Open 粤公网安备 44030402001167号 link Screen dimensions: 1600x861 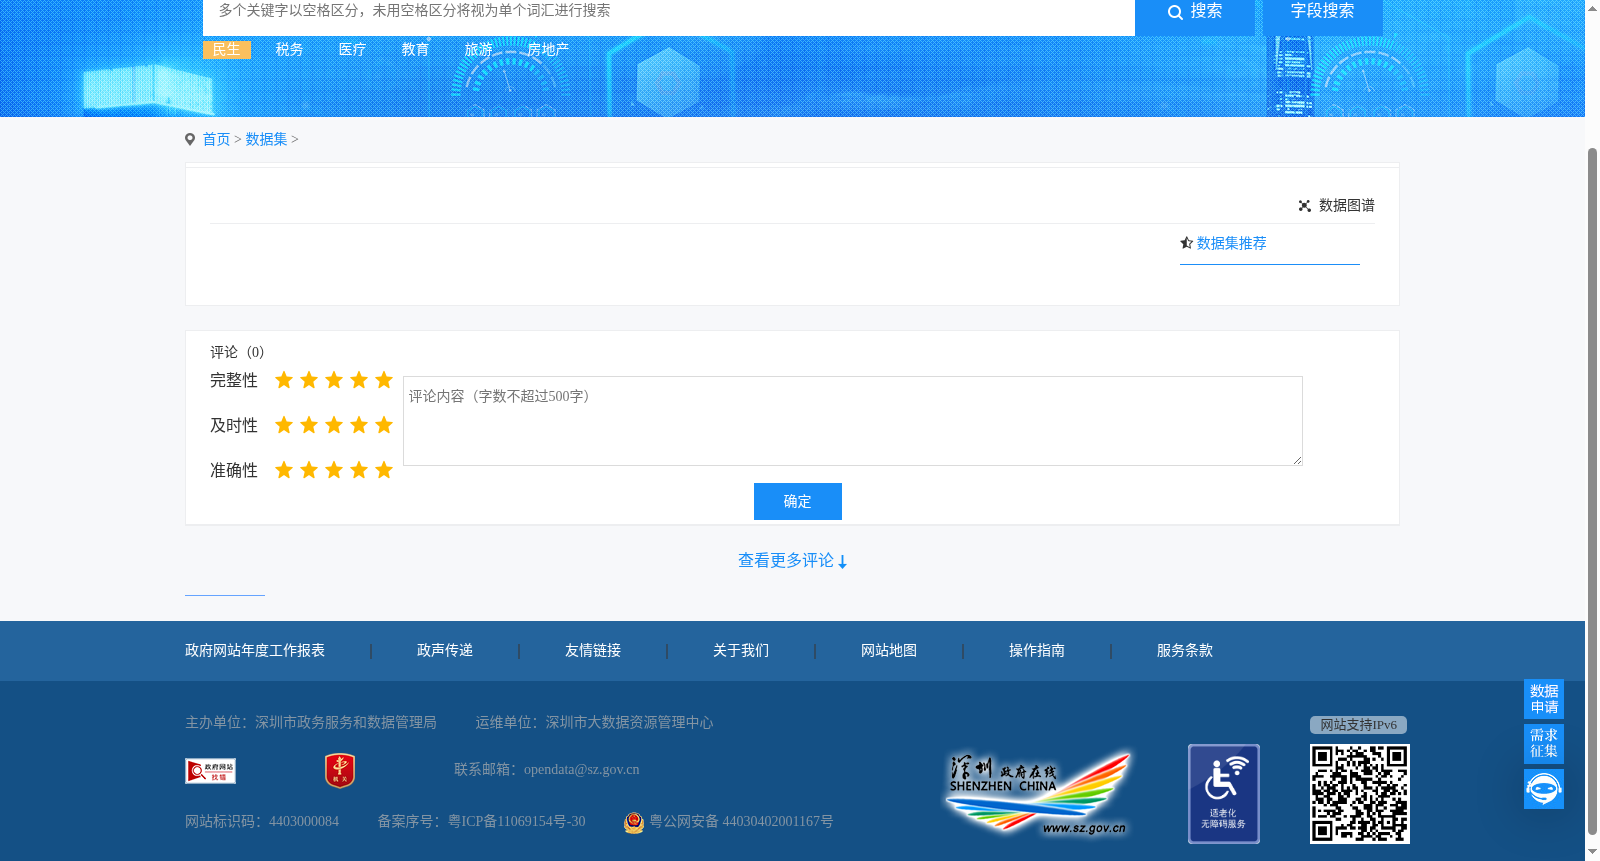[741, 822]
